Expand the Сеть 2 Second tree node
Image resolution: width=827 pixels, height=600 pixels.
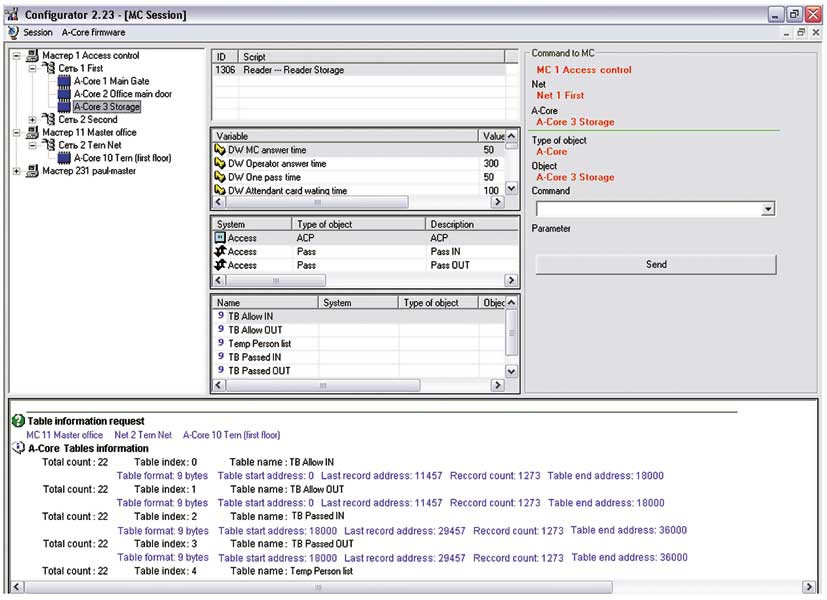33,119
